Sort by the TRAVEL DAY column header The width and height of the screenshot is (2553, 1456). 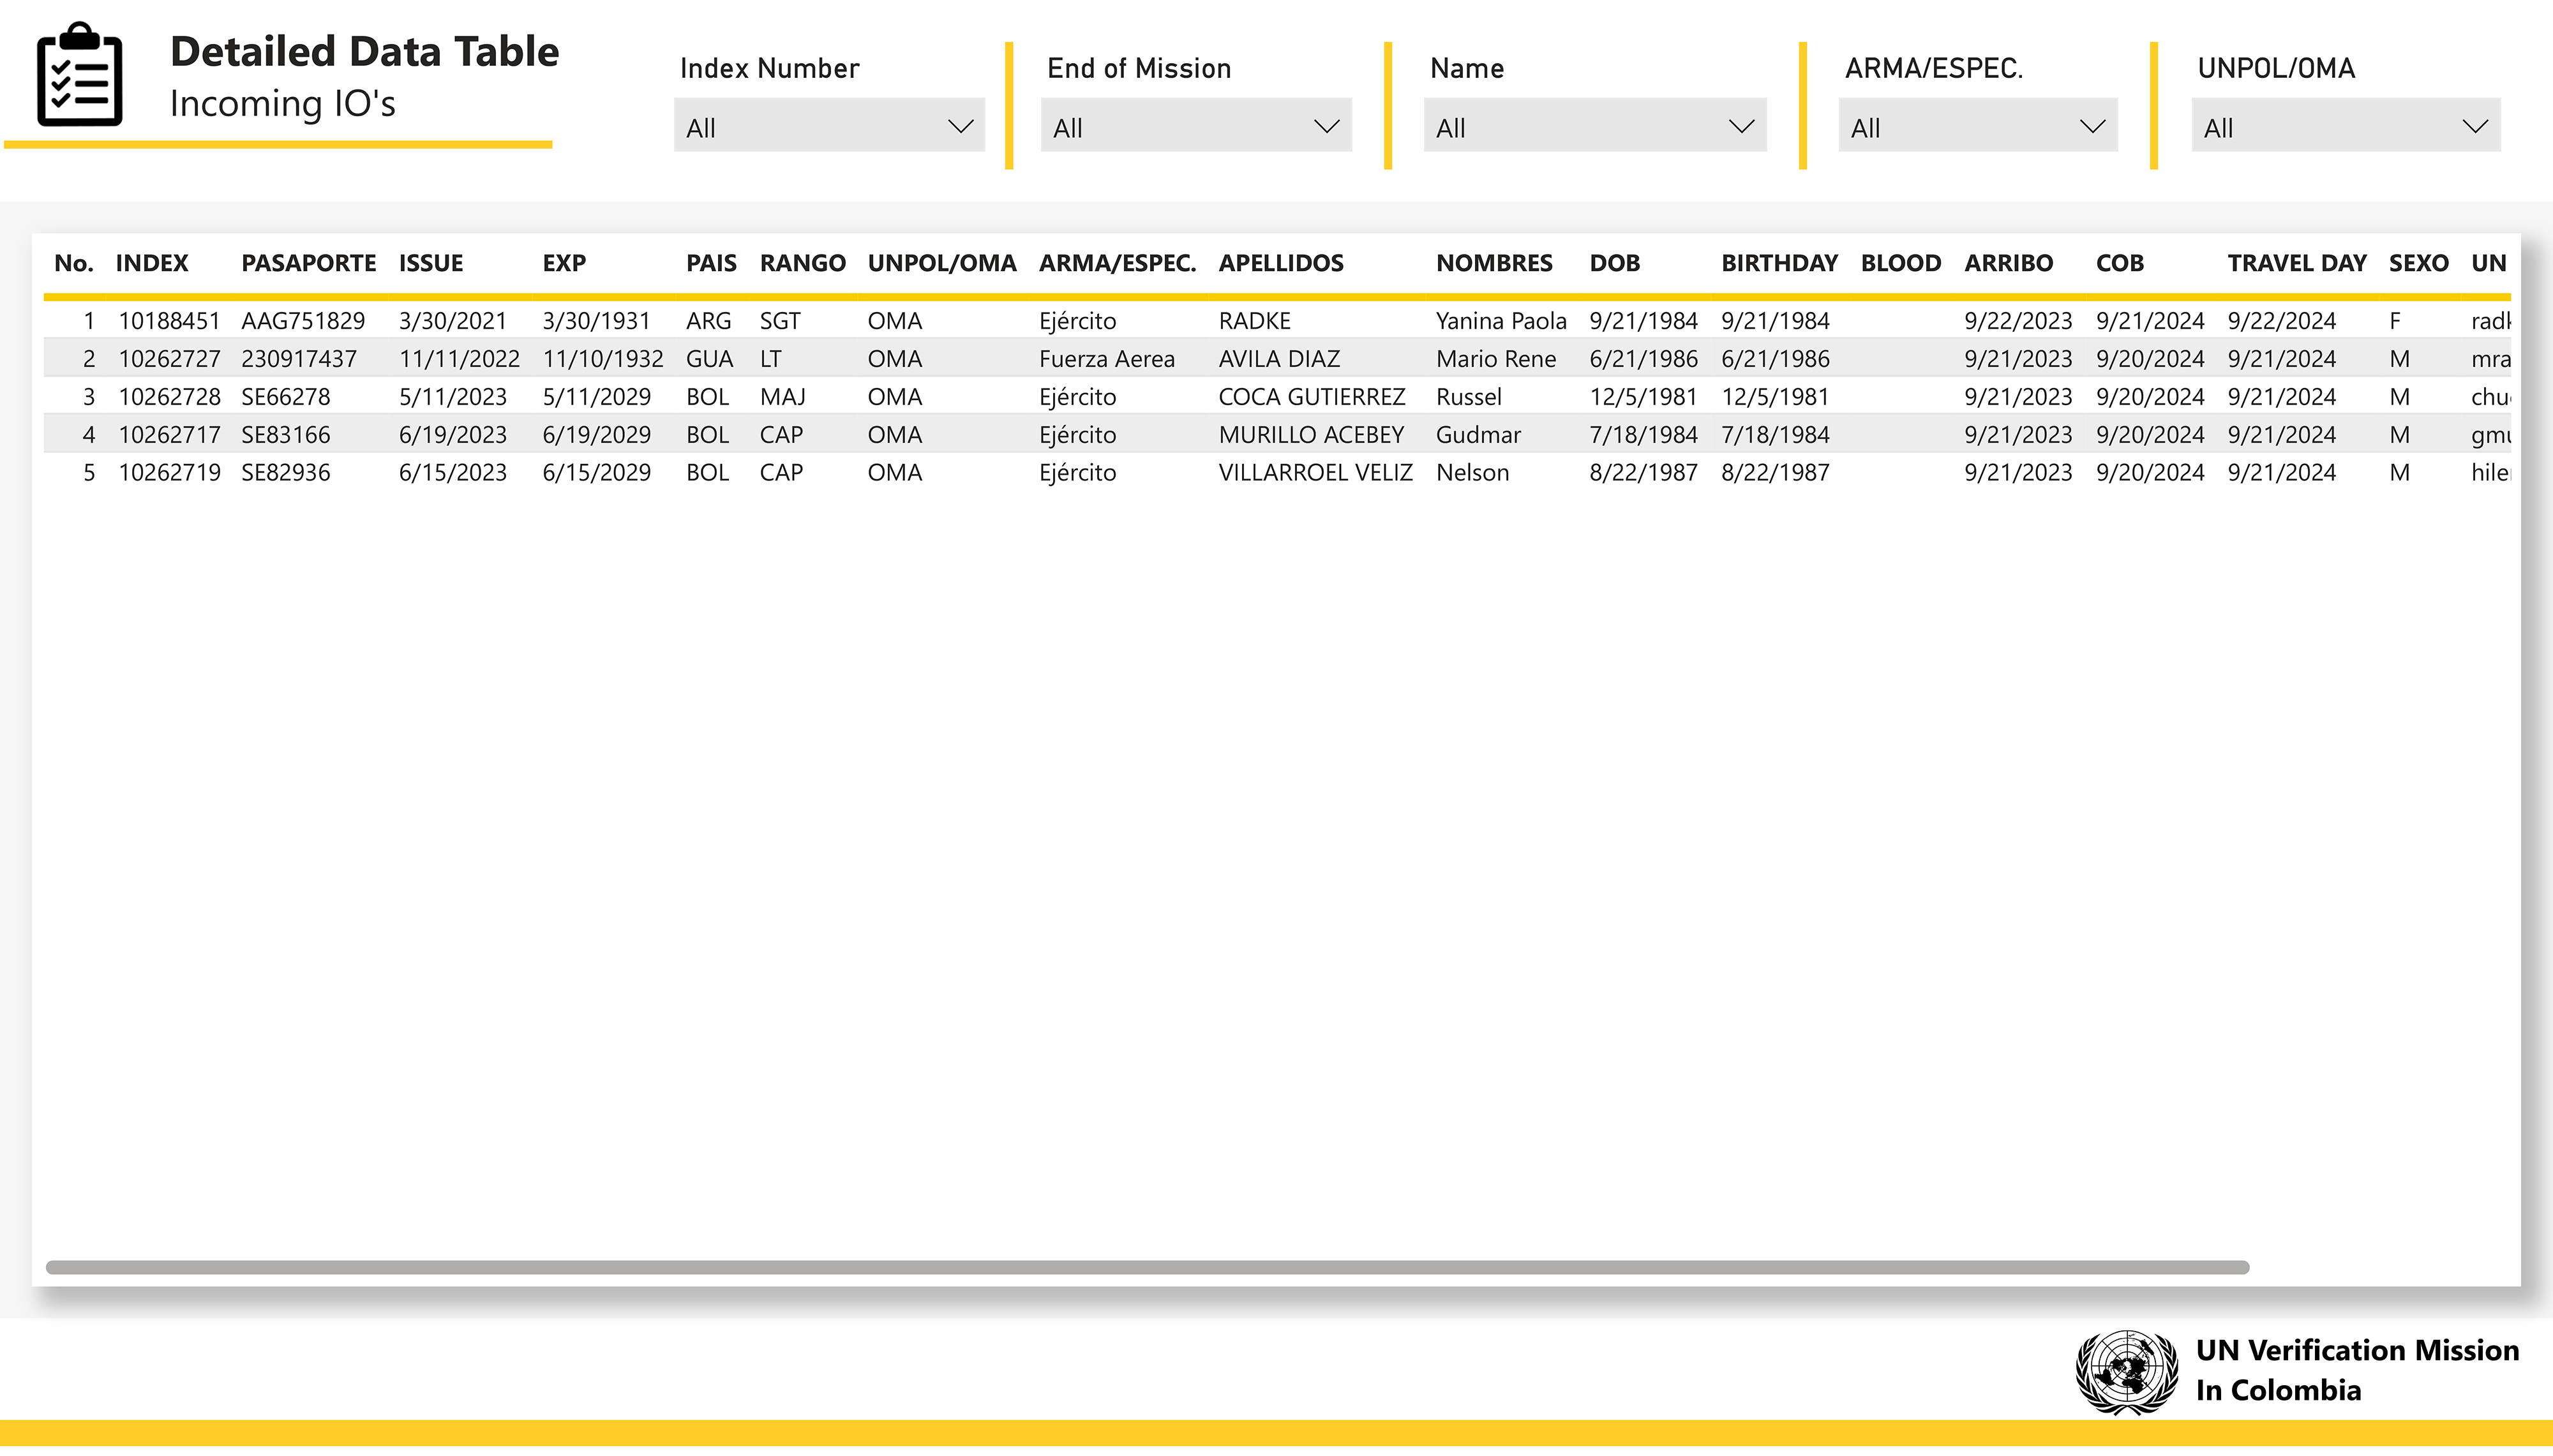point(2297,263)
